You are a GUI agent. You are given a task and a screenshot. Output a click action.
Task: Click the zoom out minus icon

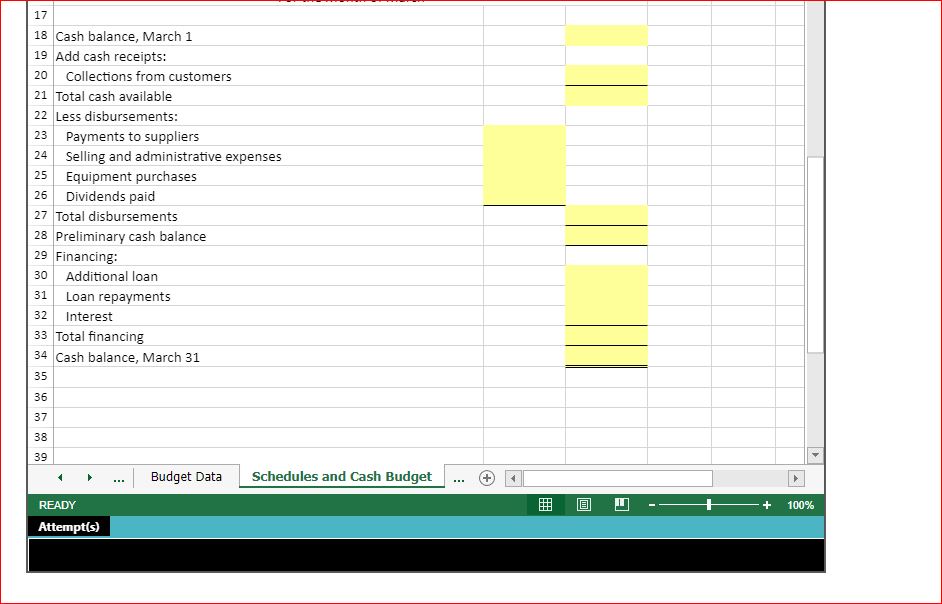(x=651, y=505)
